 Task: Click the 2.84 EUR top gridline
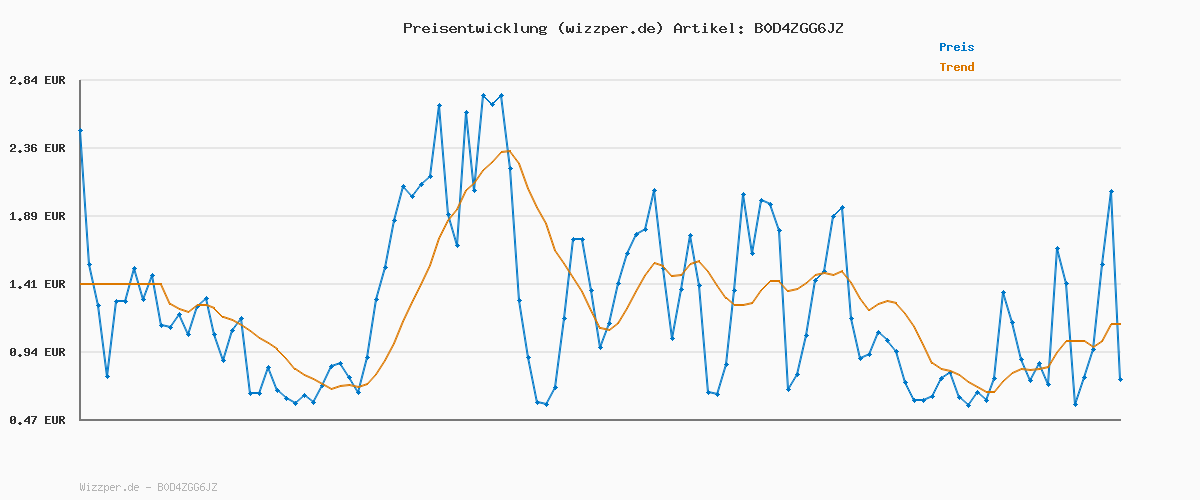point(600,80)
